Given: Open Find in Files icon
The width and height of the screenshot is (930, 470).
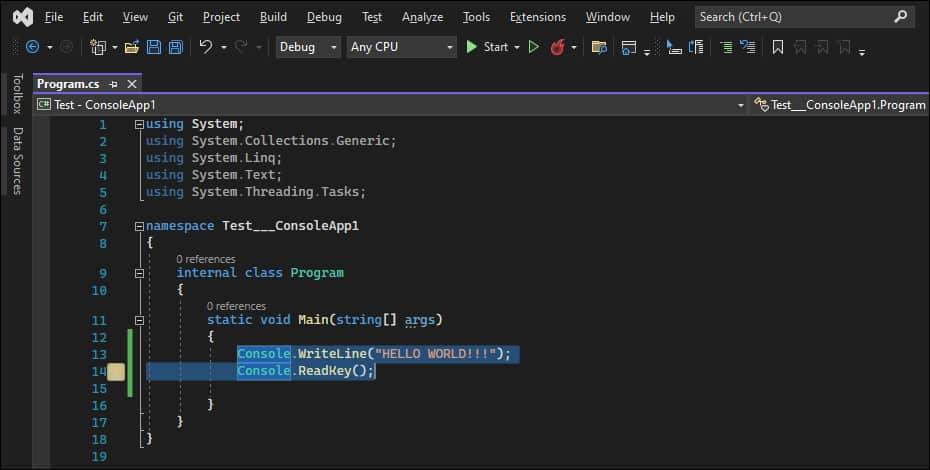Looking at the screenshot, I should click(x=599, y=47).
